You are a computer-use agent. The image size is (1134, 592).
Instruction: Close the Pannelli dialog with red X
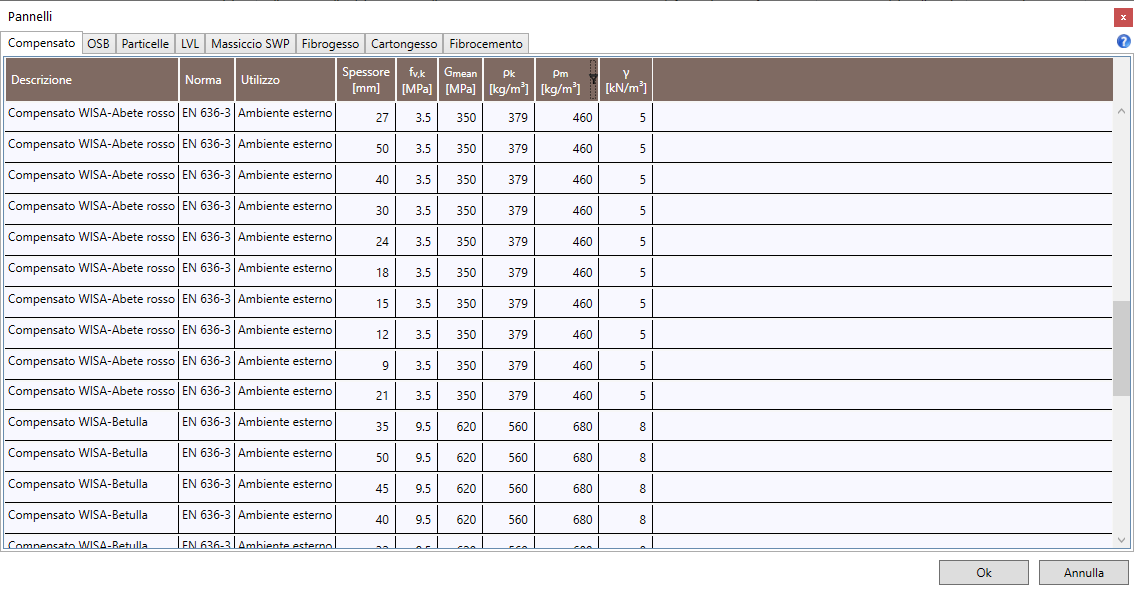coord(1123,17)
